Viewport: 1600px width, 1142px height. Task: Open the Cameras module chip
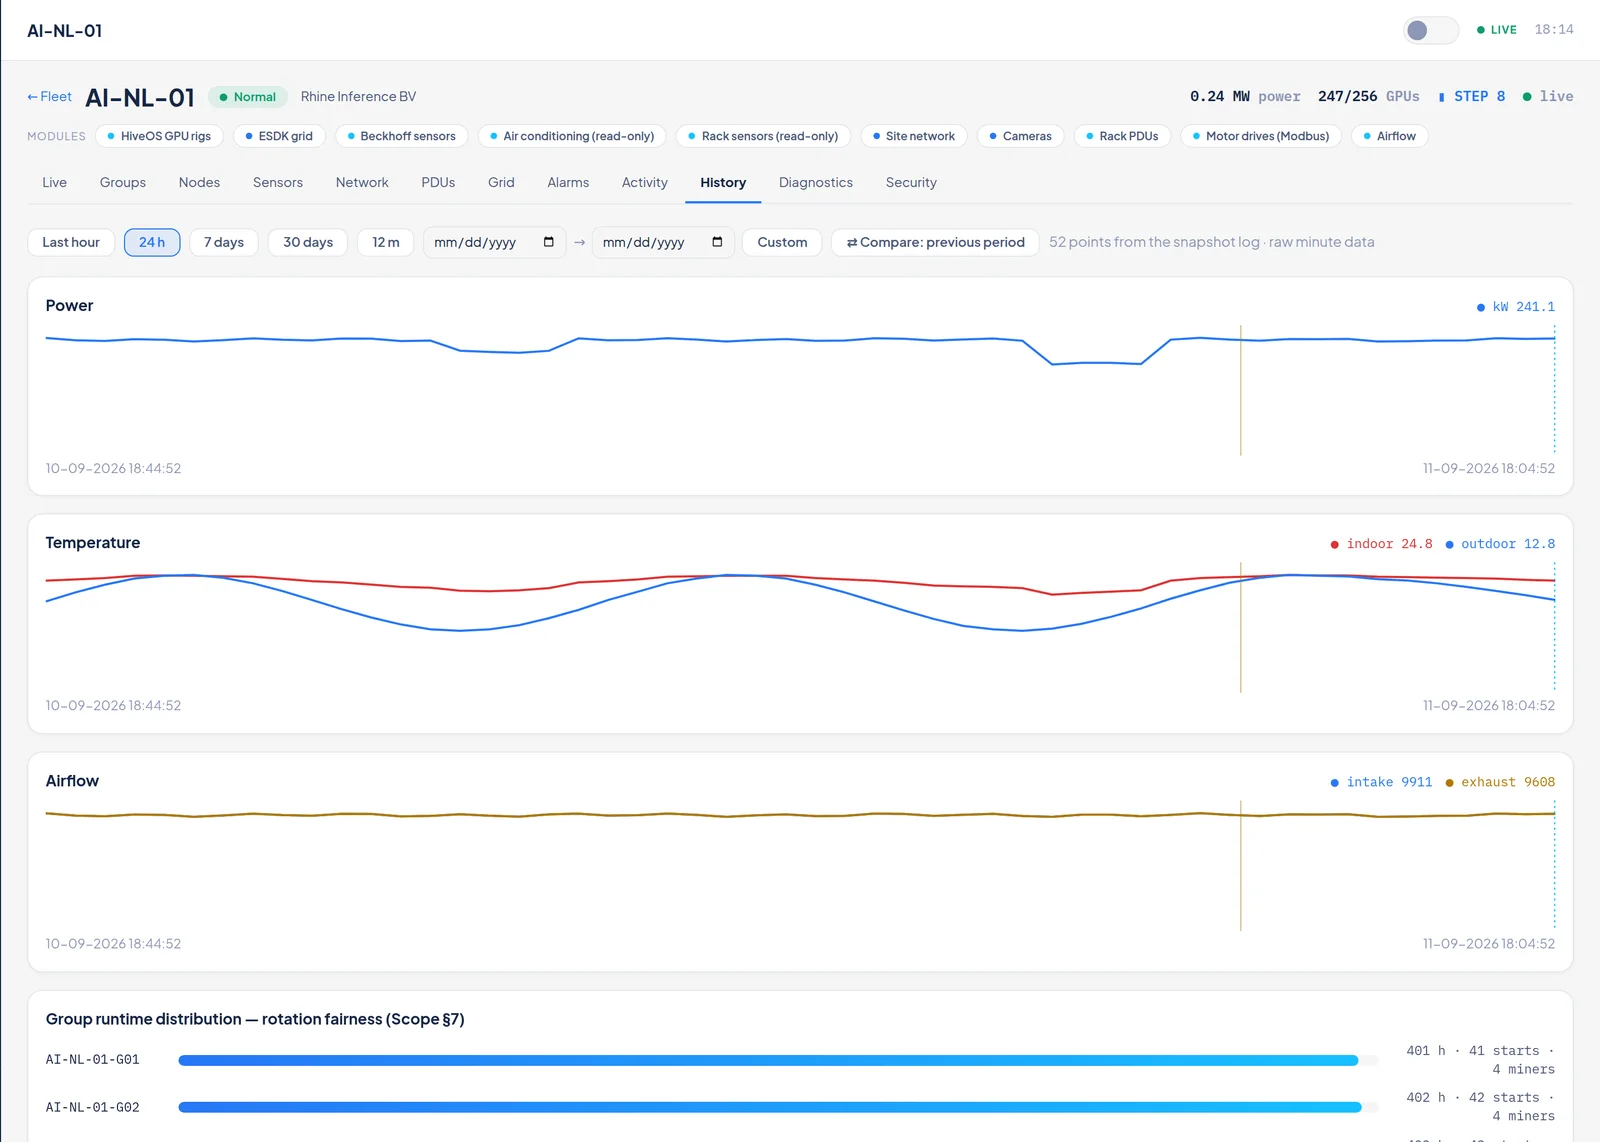coord(1021,136)
